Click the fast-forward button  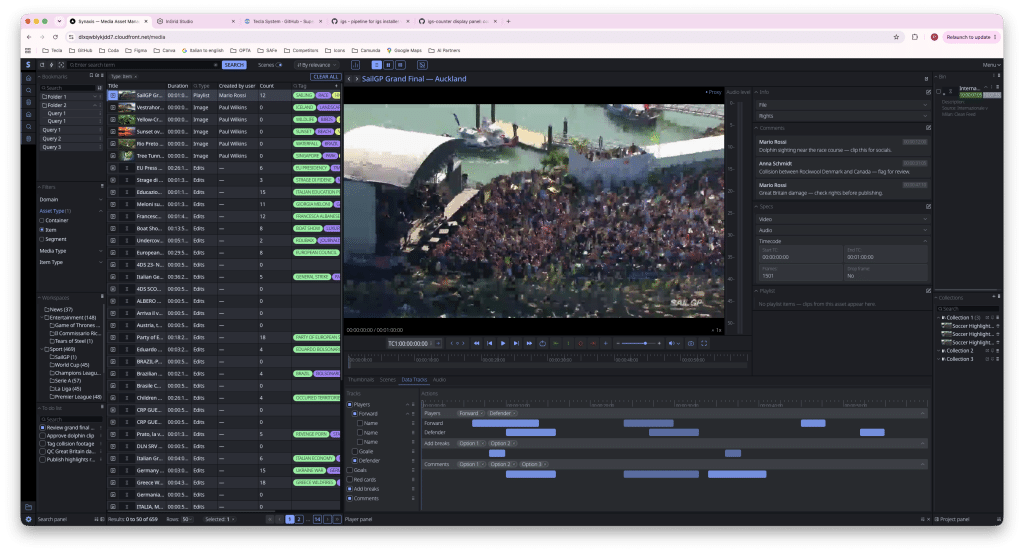(529, 343)
